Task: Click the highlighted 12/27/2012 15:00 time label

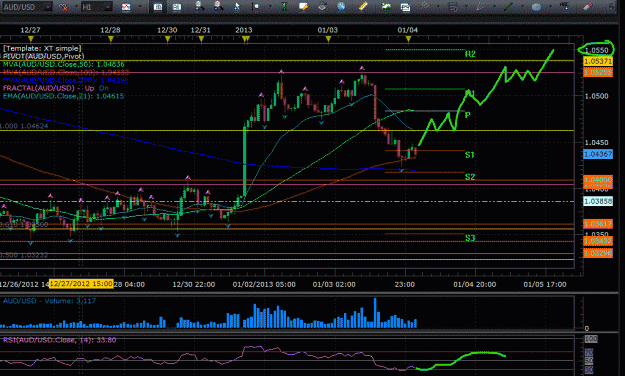Action: 81,283
